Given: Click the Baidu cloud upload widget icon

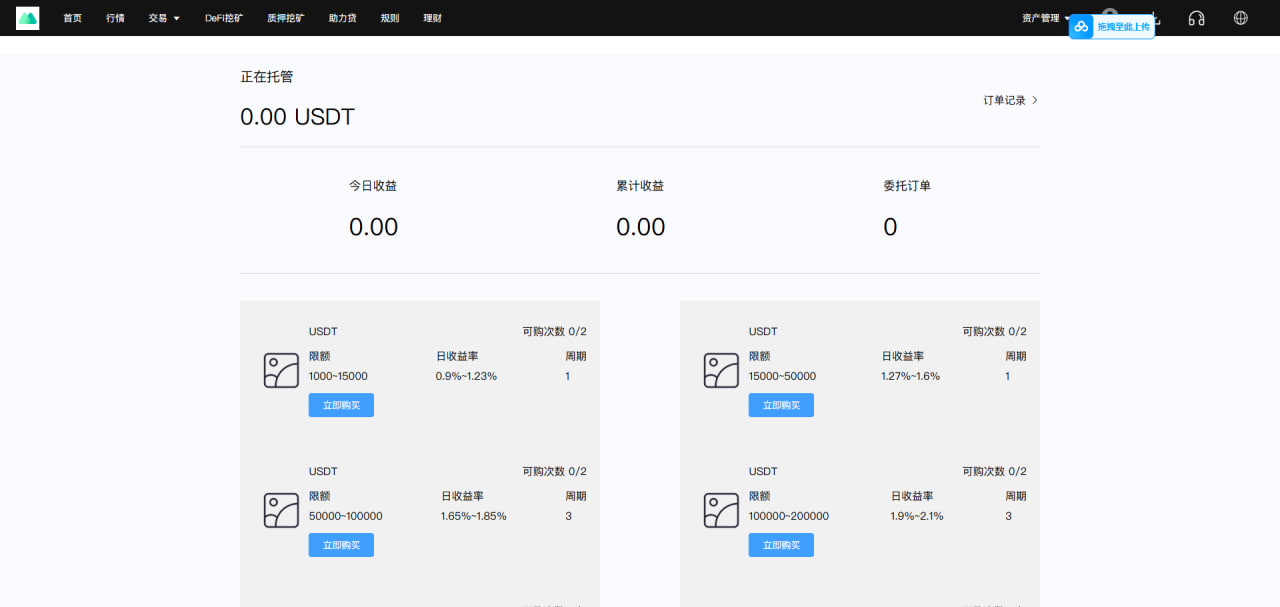Looking at the screenshot, I should point(1081,26).
